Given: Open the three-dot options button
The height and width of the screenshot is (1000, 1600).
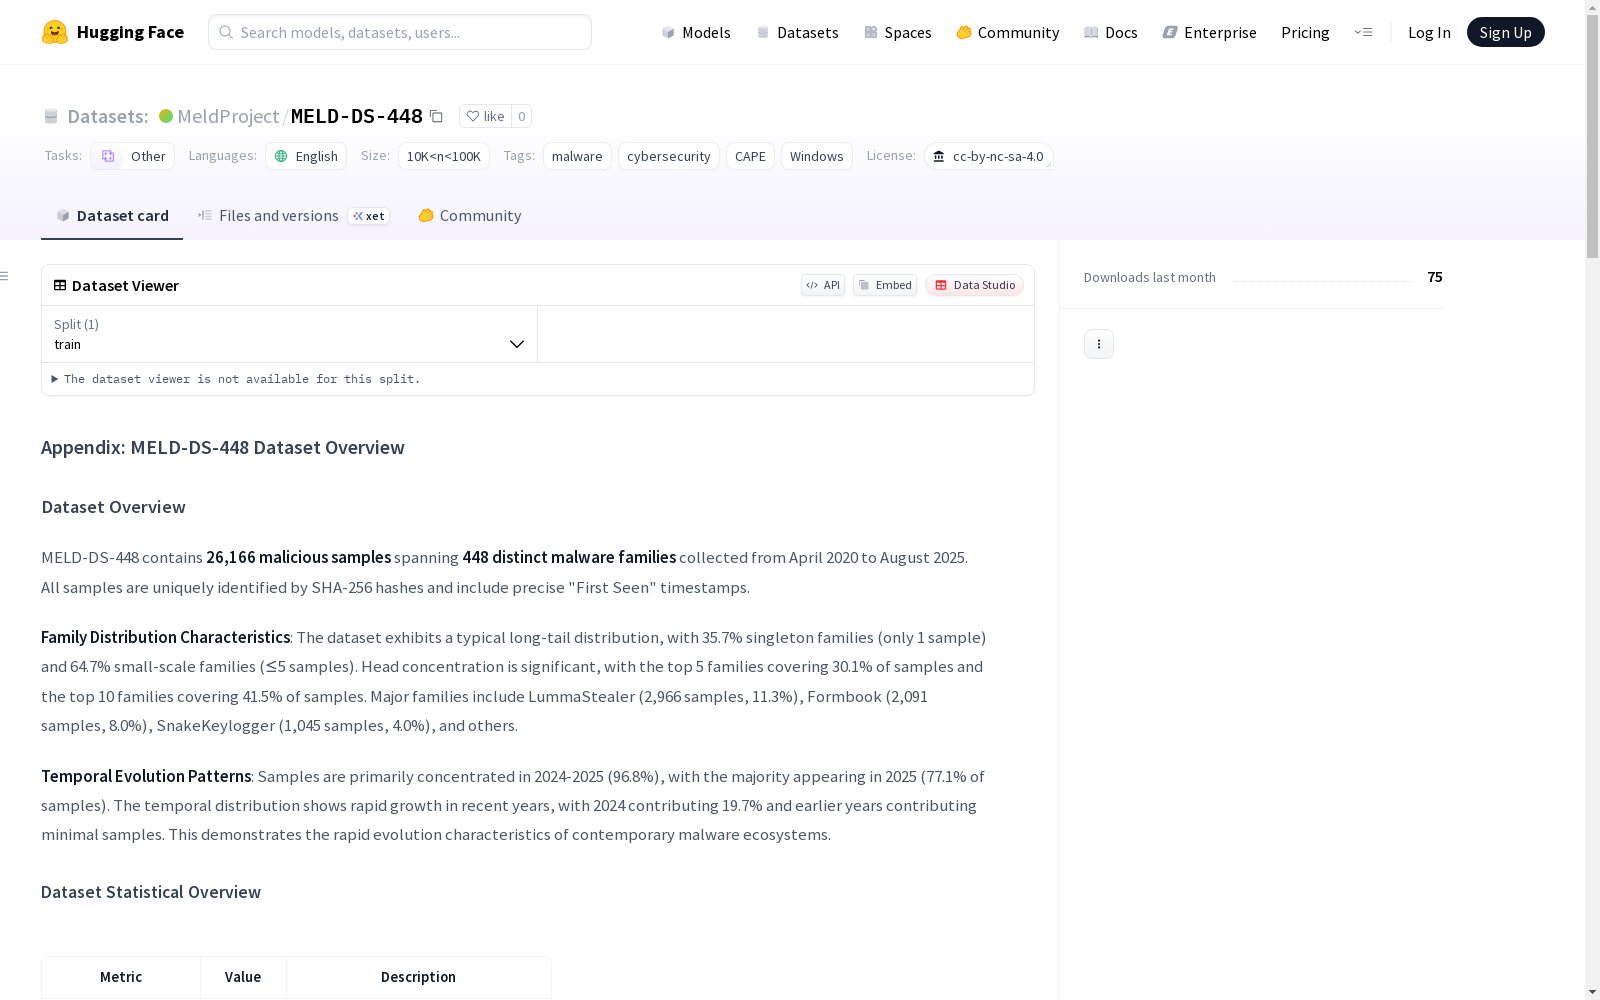Looking at the screenshot, I should pos(1099,344).
